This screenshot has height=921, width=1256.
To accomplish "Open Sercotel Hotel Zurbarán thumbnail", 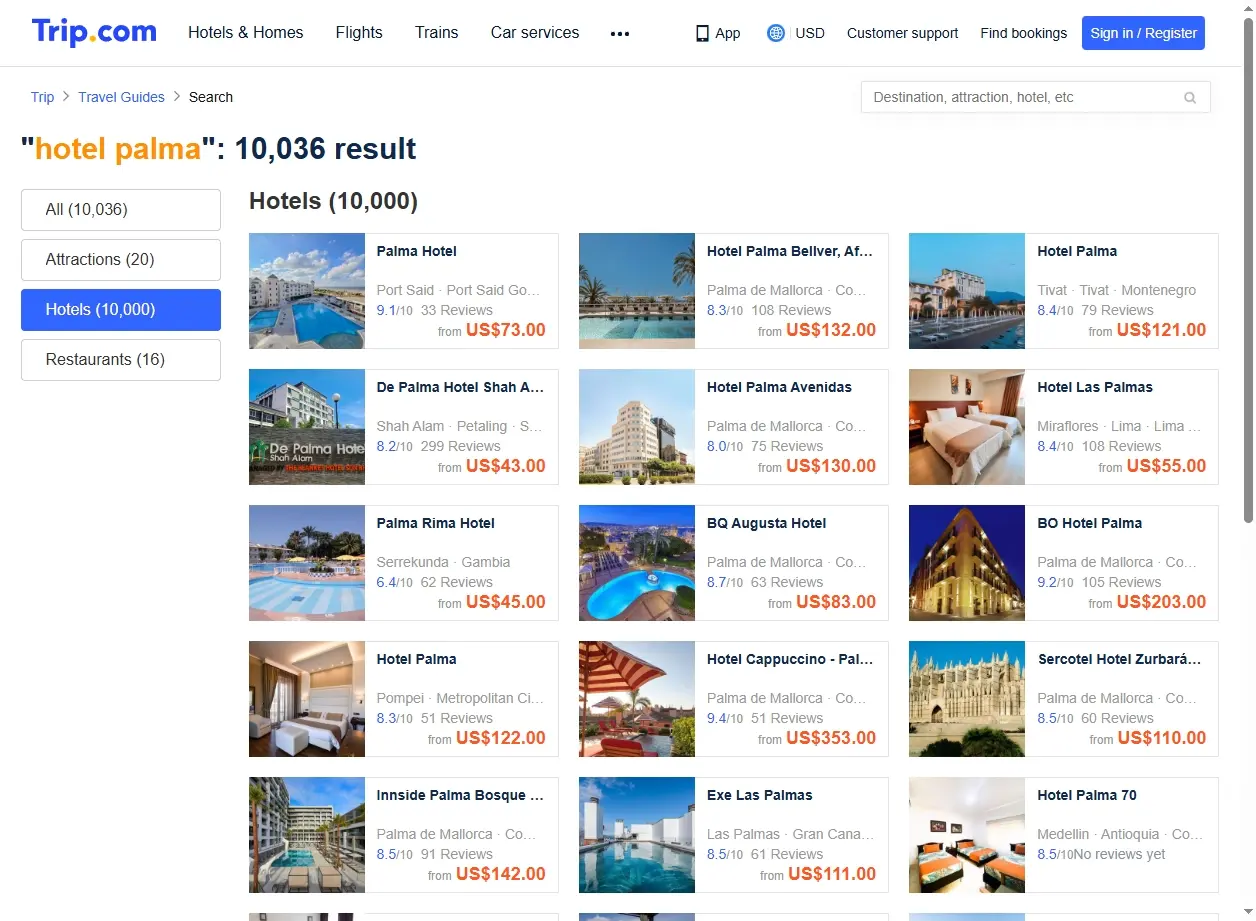I will (x=967, y=699).
